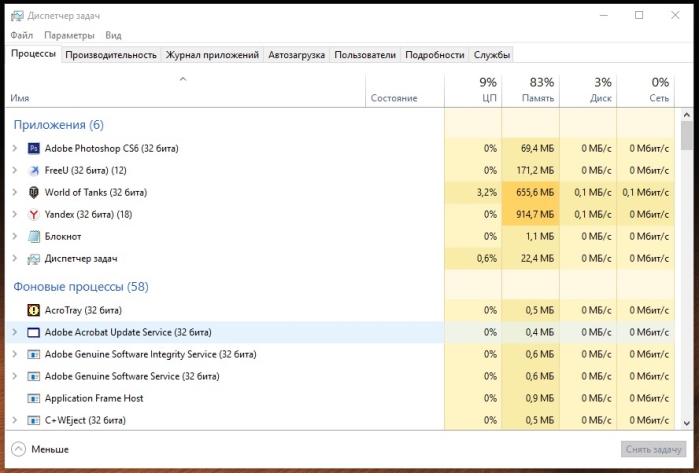Click the Yandex browser icon
The image size is (699, 473).
click(33, 214)
